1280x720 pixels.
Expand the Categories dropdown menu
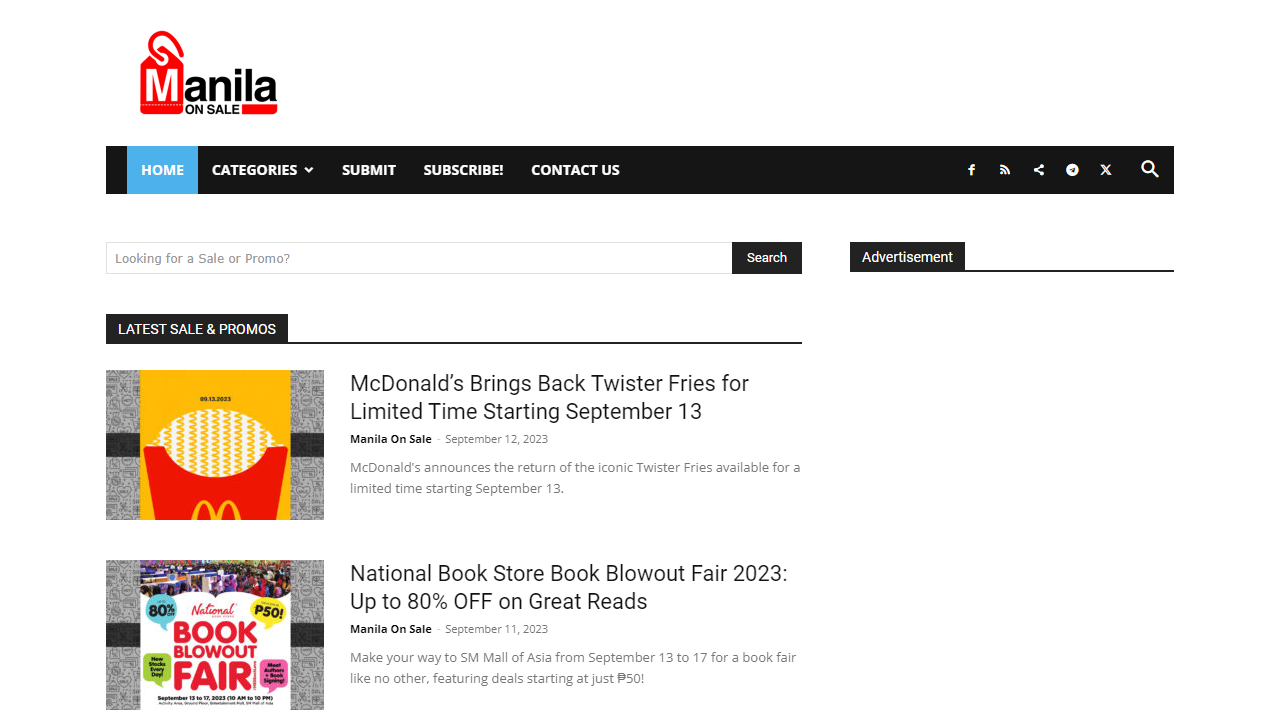[262, 170]
